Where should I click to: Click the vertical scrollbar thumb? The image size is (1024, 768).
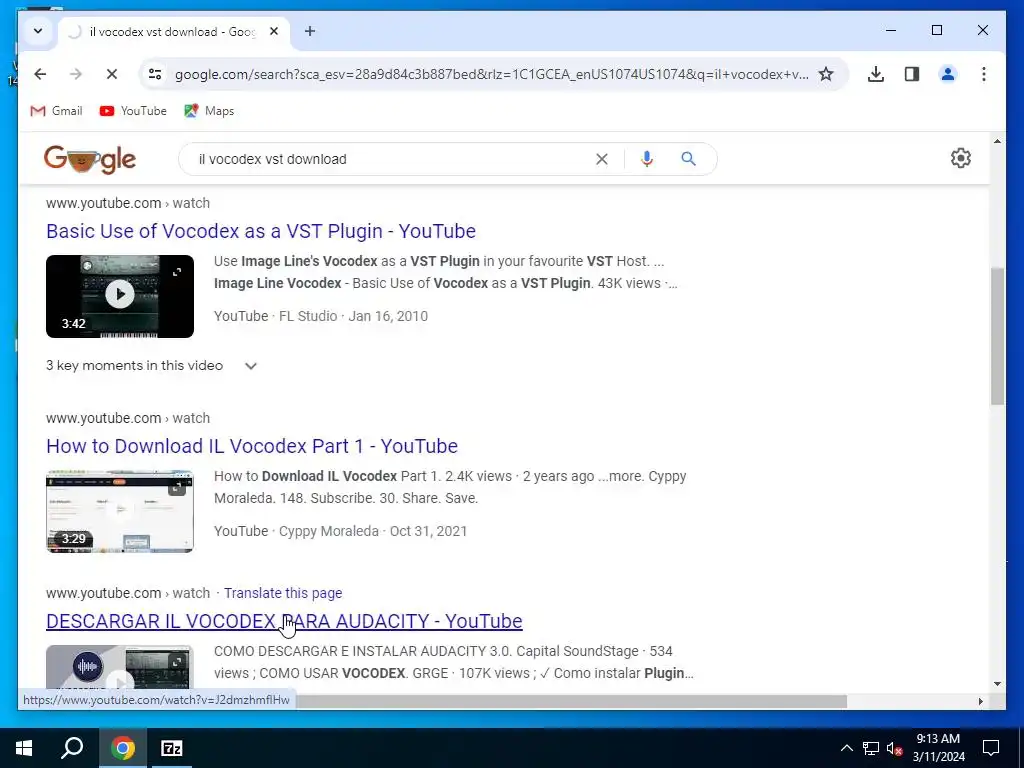click(x=997, y=336)
